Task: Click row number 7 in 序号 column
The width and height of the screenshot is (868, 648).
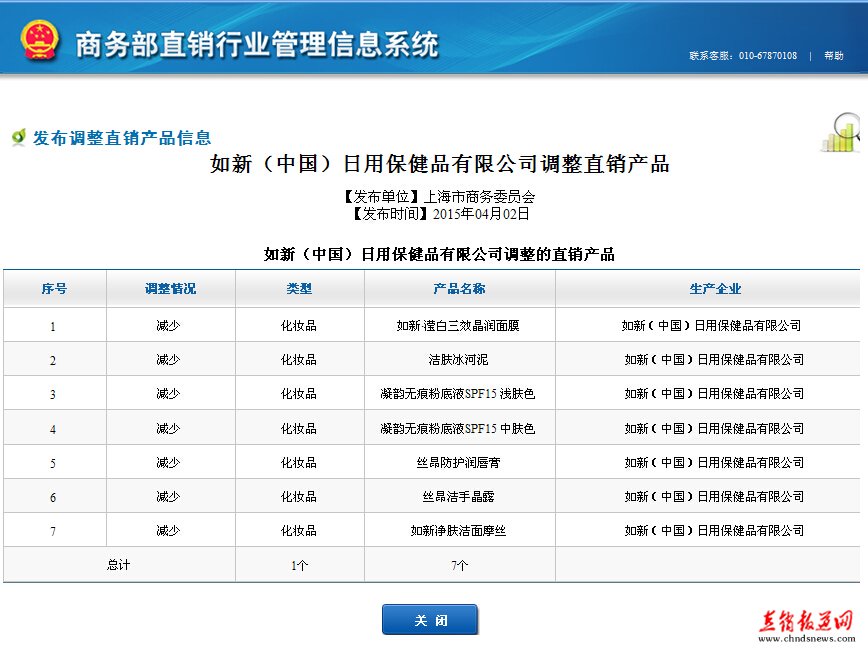Action: (x=53, y=531)
